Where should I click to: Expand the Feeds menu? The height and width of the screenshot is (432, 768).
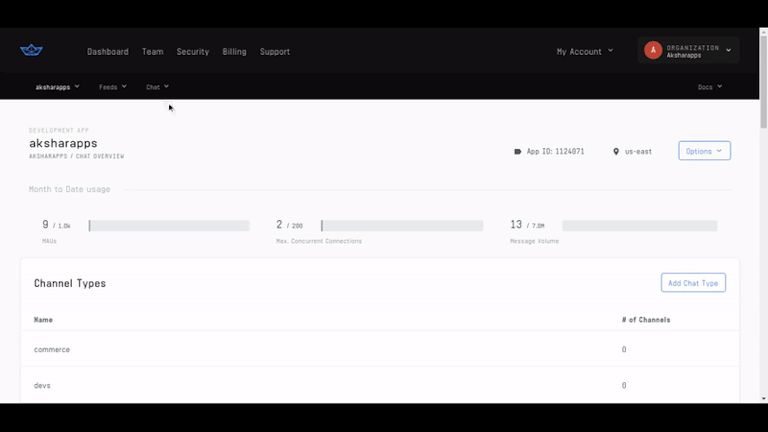(113, 87)
